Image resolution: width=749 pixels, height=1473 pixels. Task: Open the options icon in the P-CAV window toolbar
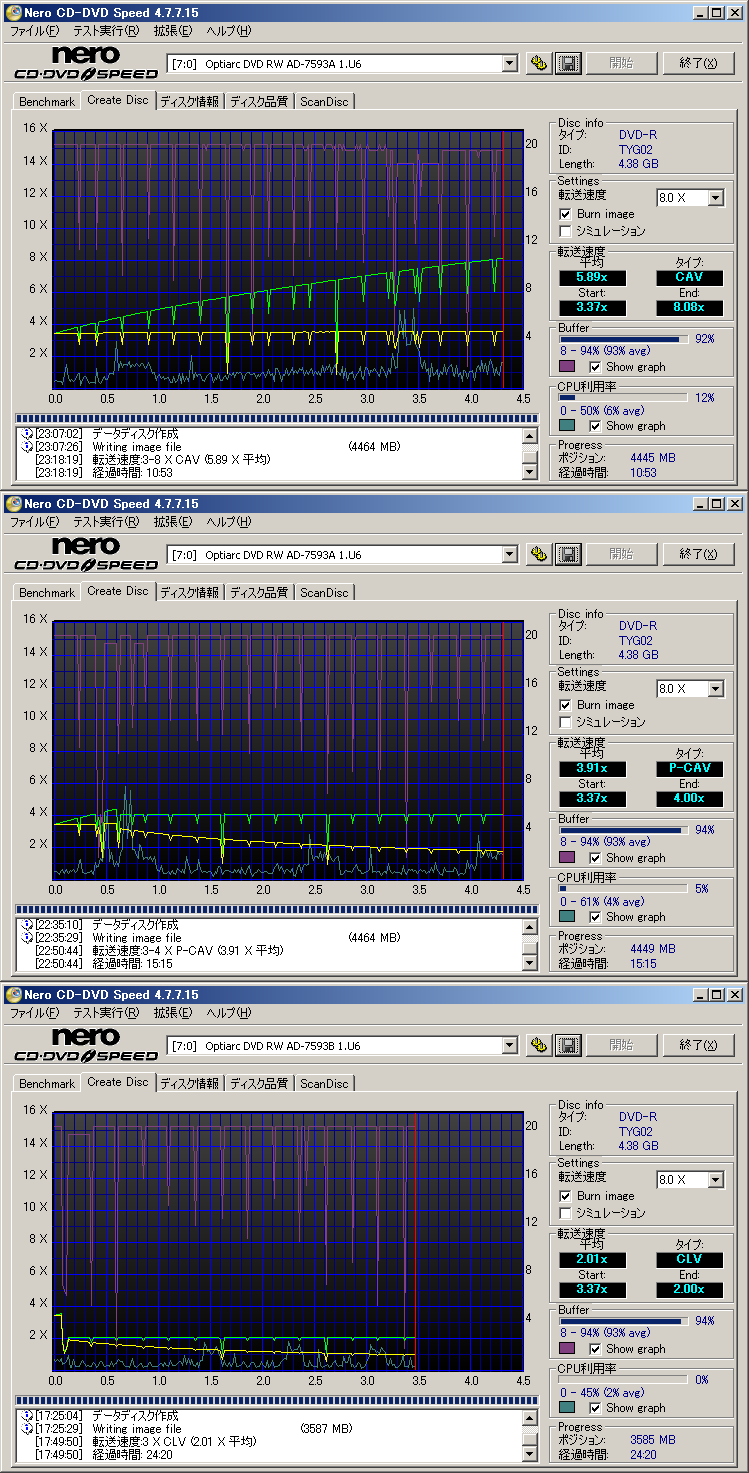(539, 554)
